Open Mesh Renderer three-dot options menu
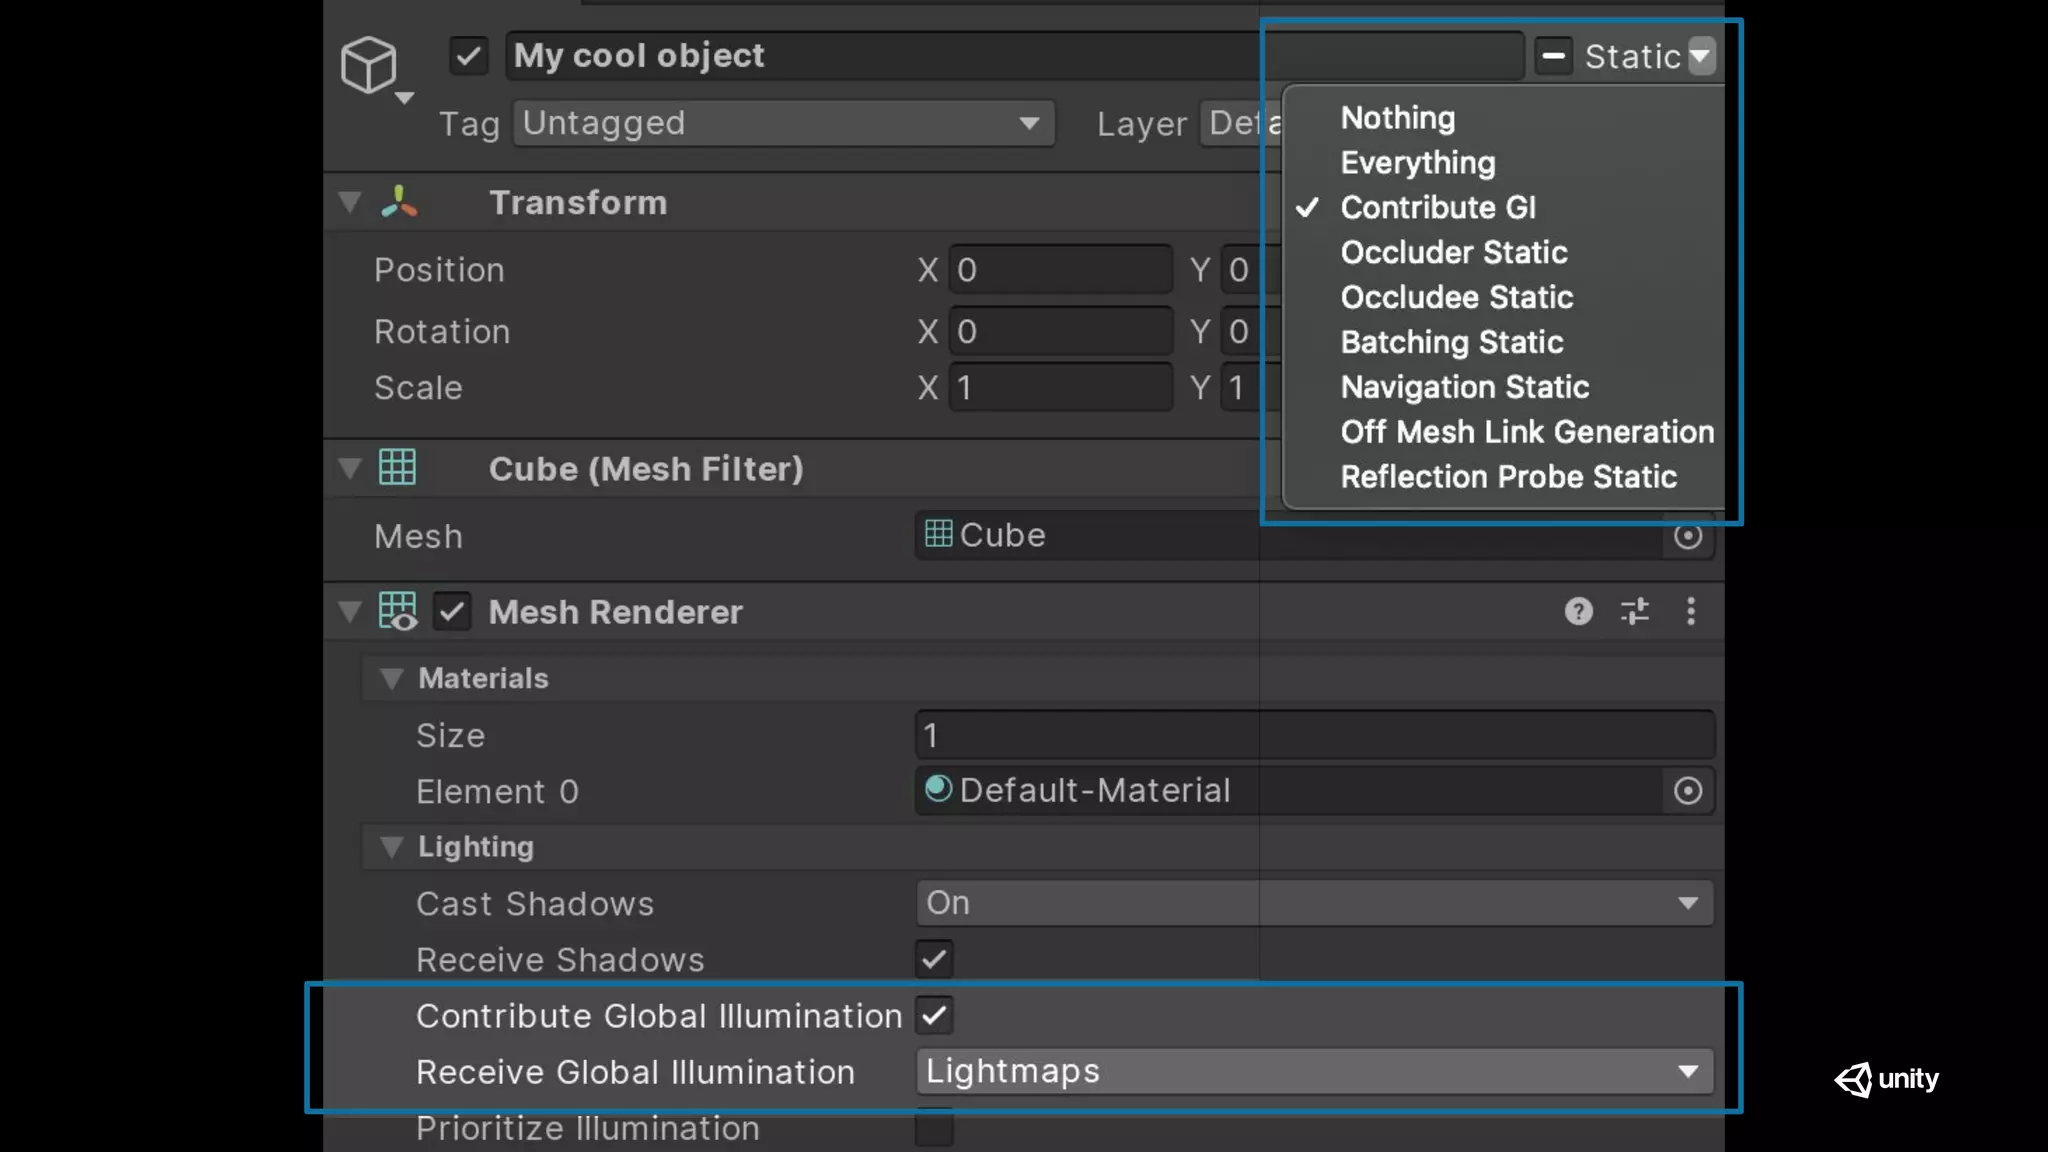 1691,611
